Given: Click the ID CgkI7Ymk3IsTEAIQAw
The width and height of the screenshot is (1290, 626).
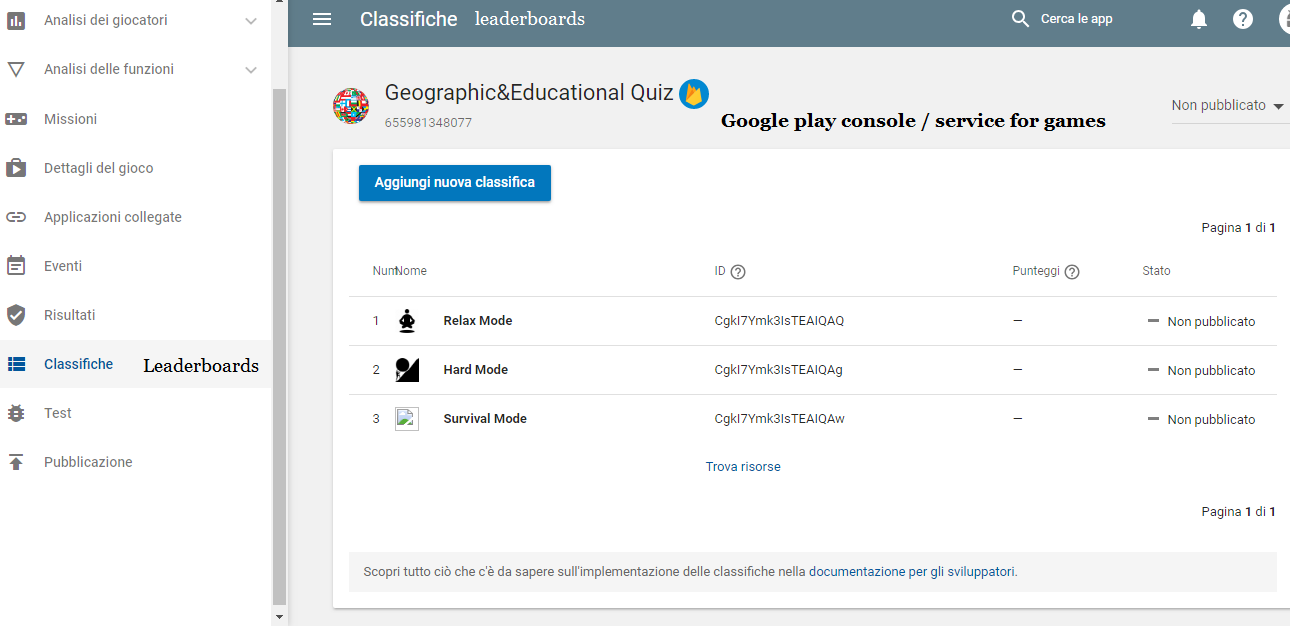Looking at the screenshot, I should tap(779, 419).
